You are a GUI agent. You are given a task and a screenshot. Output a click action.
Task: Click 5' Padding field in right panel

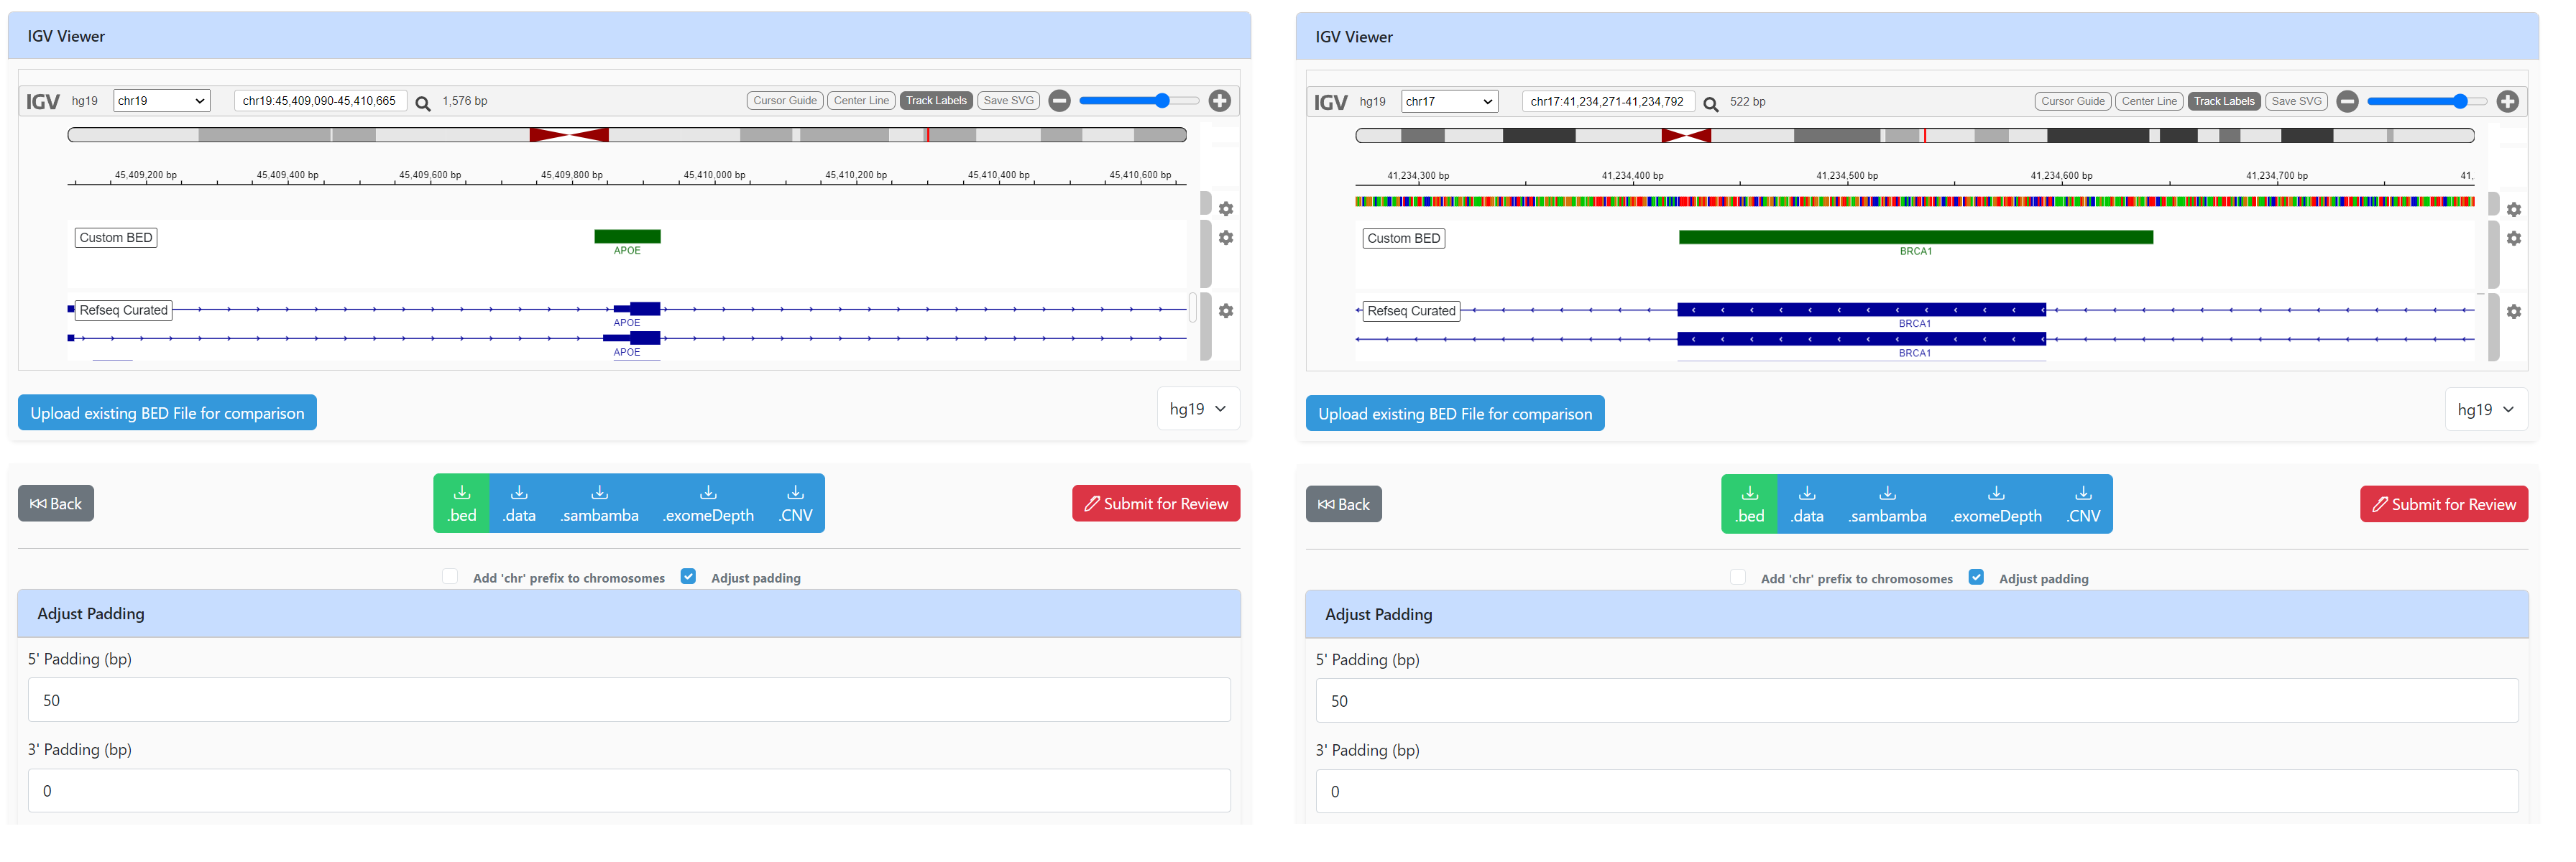tap(1917, 701)
